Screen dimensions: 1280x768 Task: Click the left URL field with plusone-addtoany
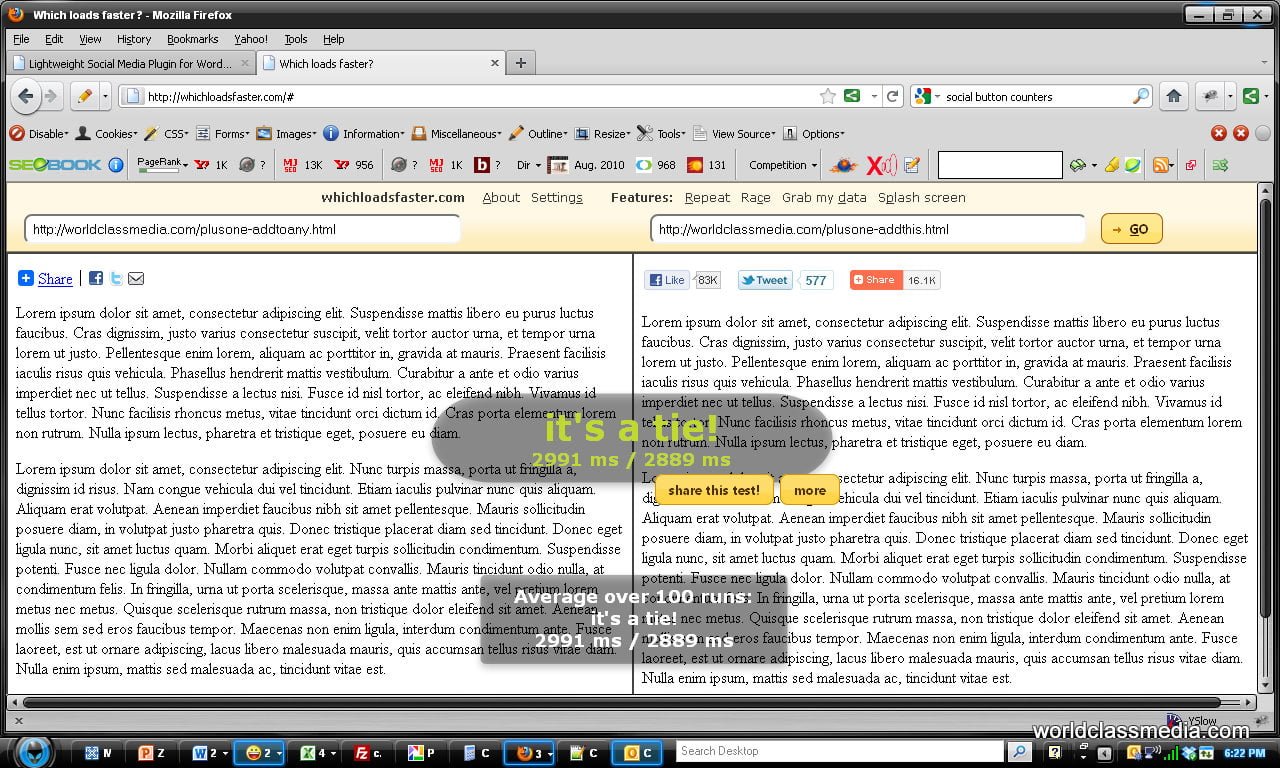[x=242, y=229]
